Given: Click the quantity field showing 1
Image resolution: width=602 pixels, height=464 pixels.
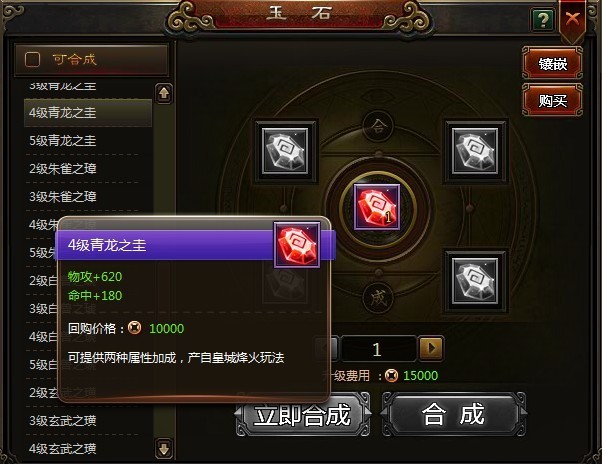Looking at the screenshot, I should 378,349.
